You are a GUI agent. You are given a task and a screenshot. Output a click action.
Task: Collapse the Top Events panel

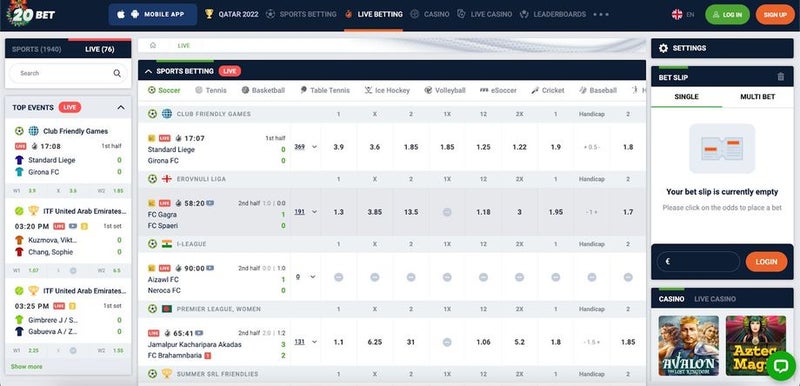121,108
